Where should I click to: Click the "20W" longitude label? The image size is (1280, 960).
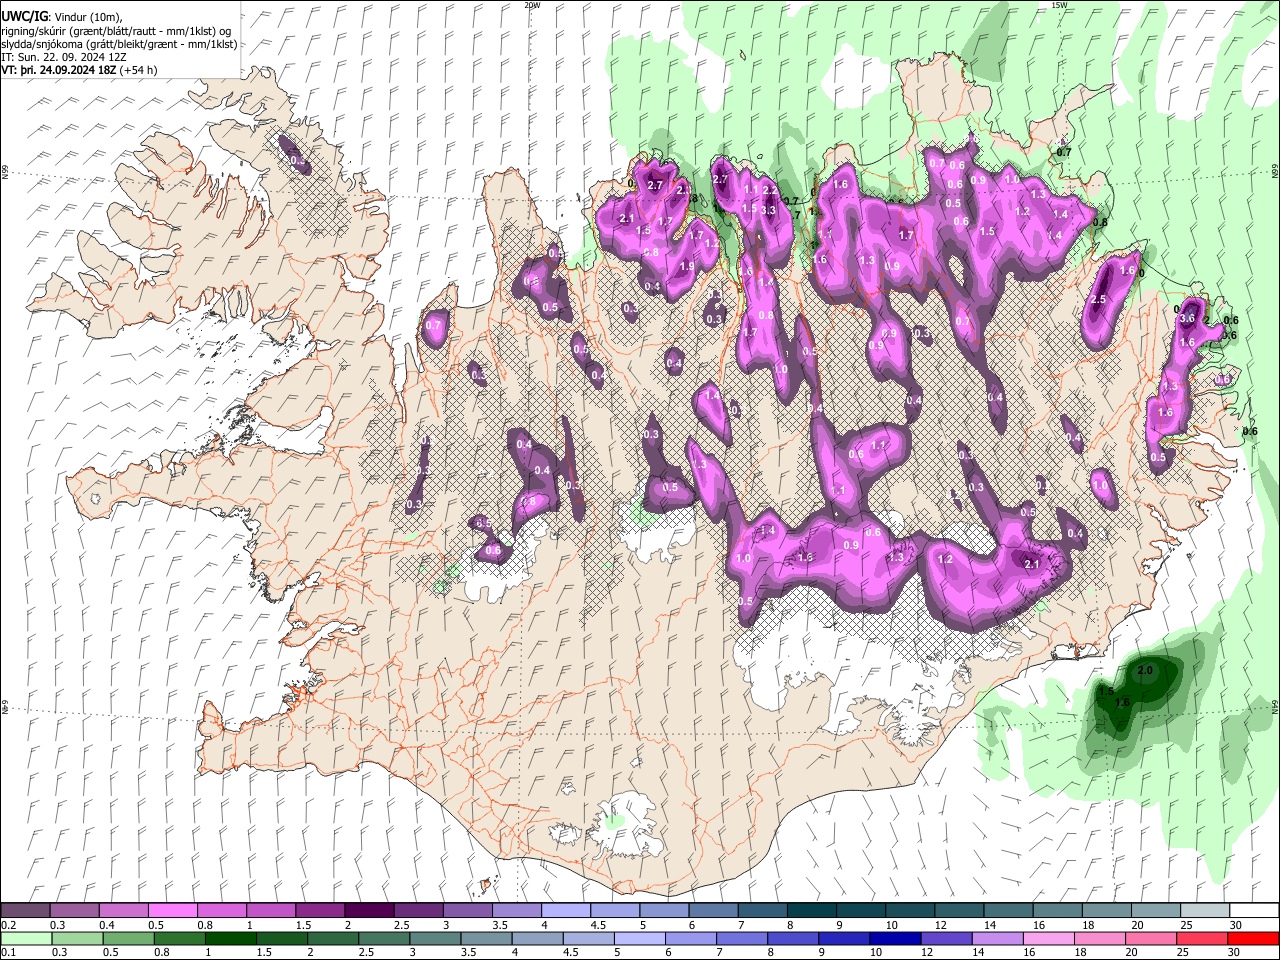(532, 5)
